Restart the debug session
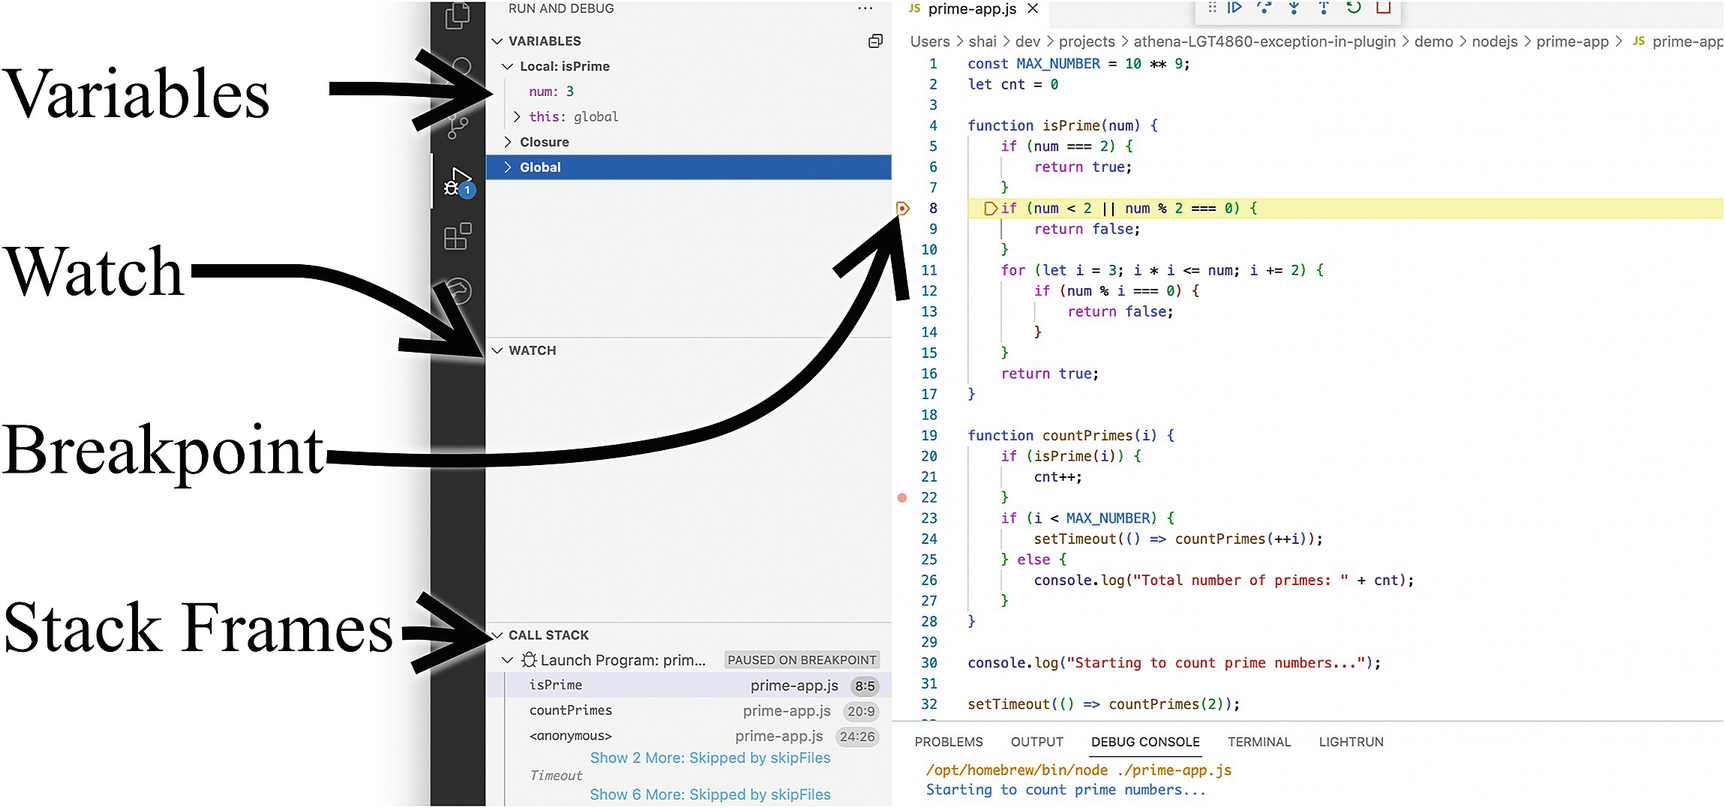This screenshot has height=808, width=1725. (1353, 8)
